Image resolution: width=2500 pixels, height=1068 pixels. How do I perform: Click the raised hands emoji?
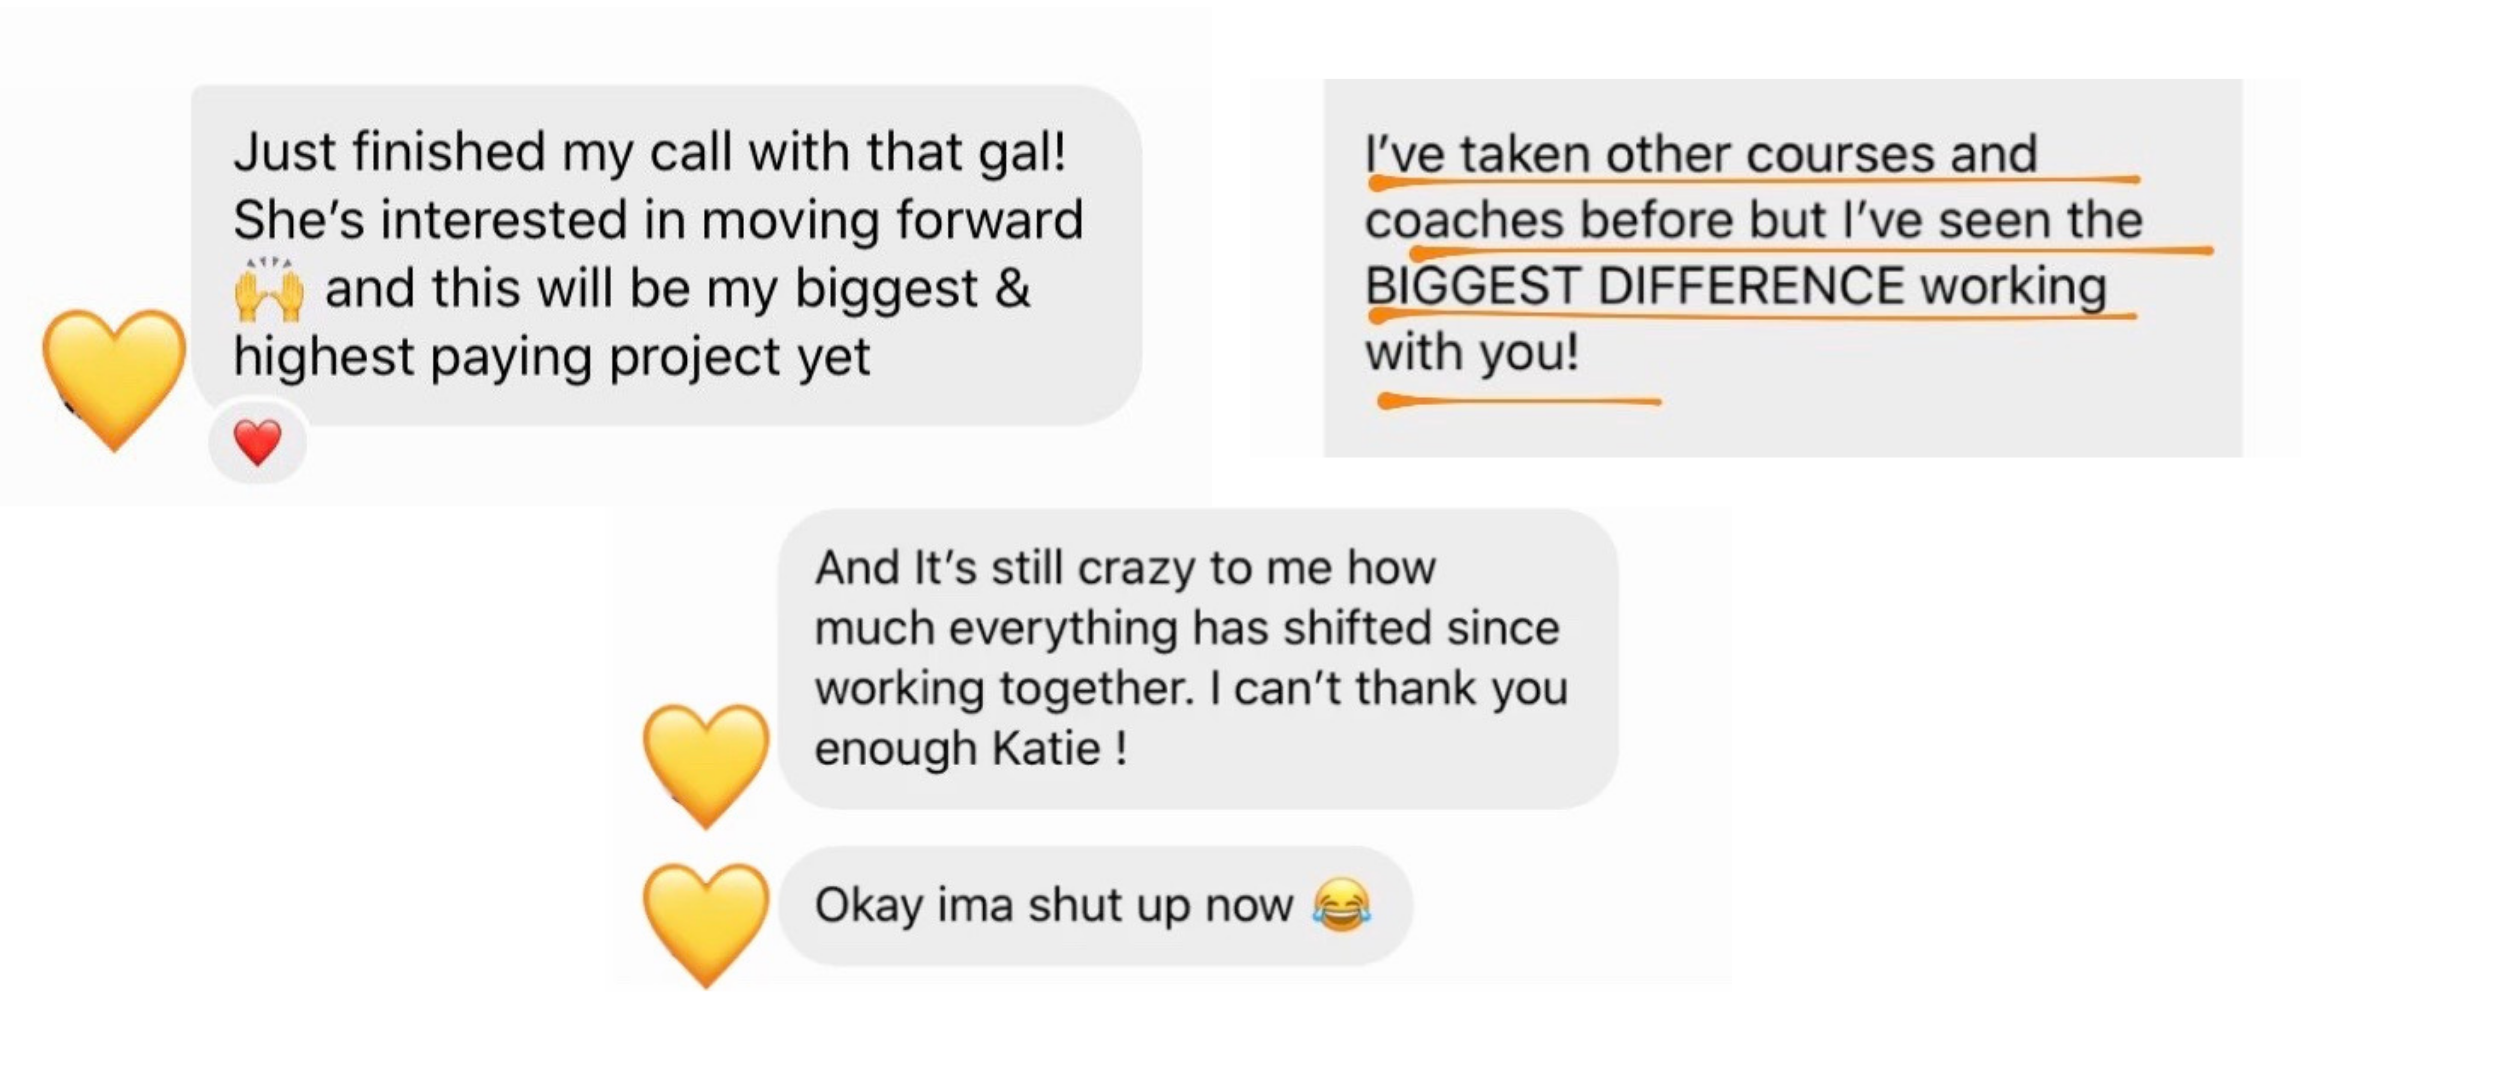(268, 290)
